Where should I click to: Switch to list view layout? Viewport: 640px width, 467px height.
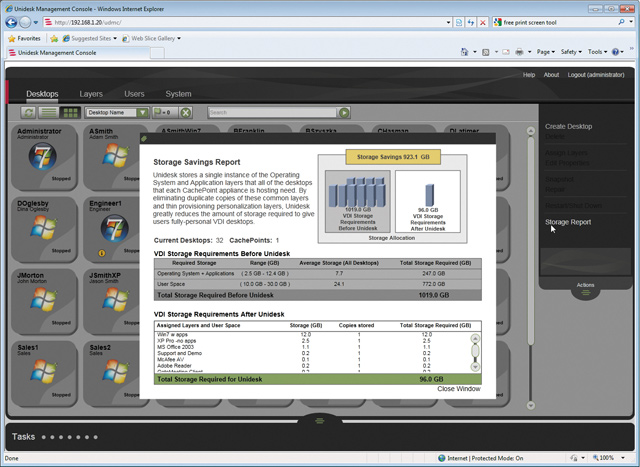(48, 113)
